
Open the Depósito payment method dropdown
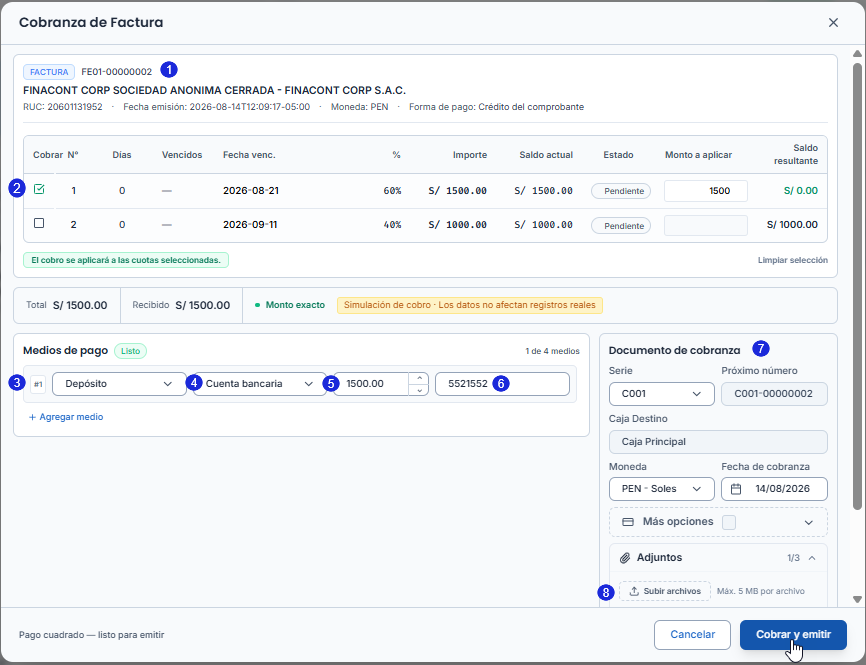coord(119,384)
